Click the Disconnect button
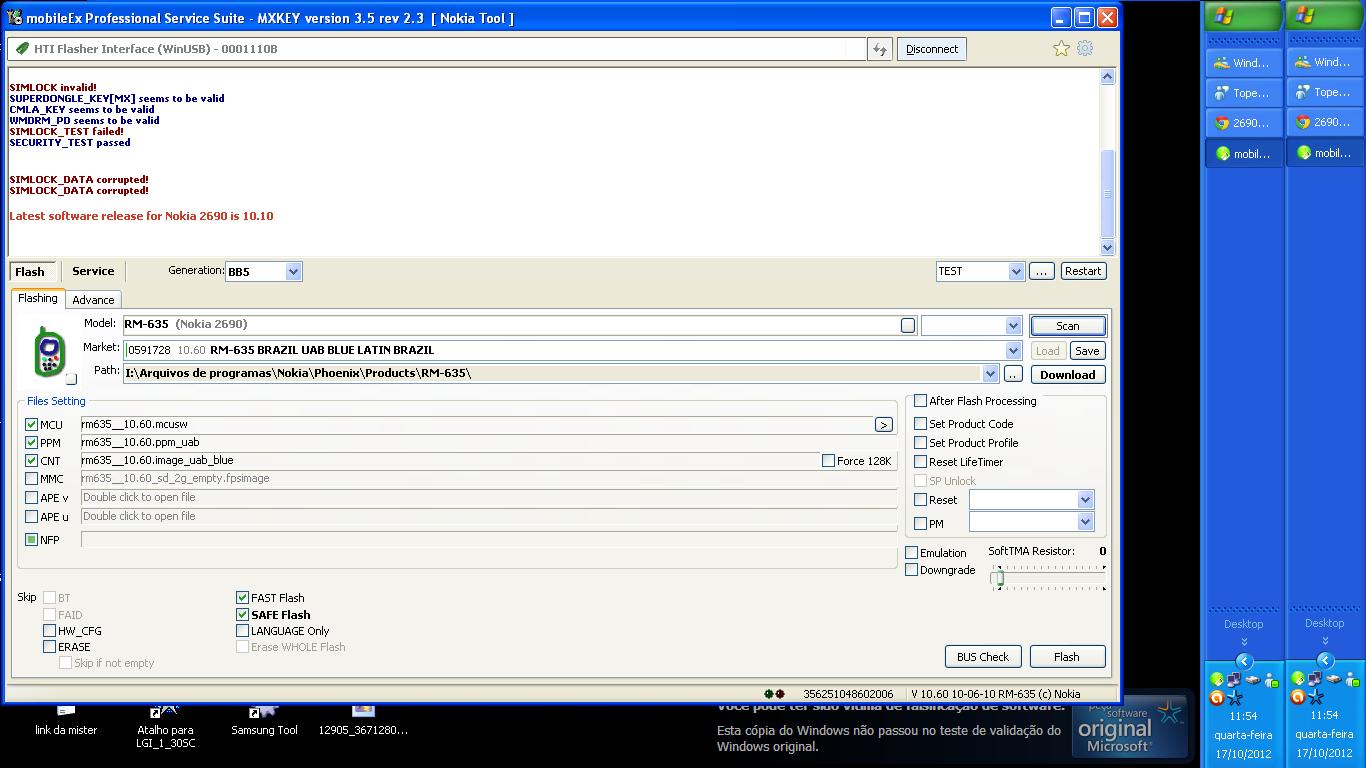The width and height of the screenshot is (1366, 768). [x=932, y=49]
